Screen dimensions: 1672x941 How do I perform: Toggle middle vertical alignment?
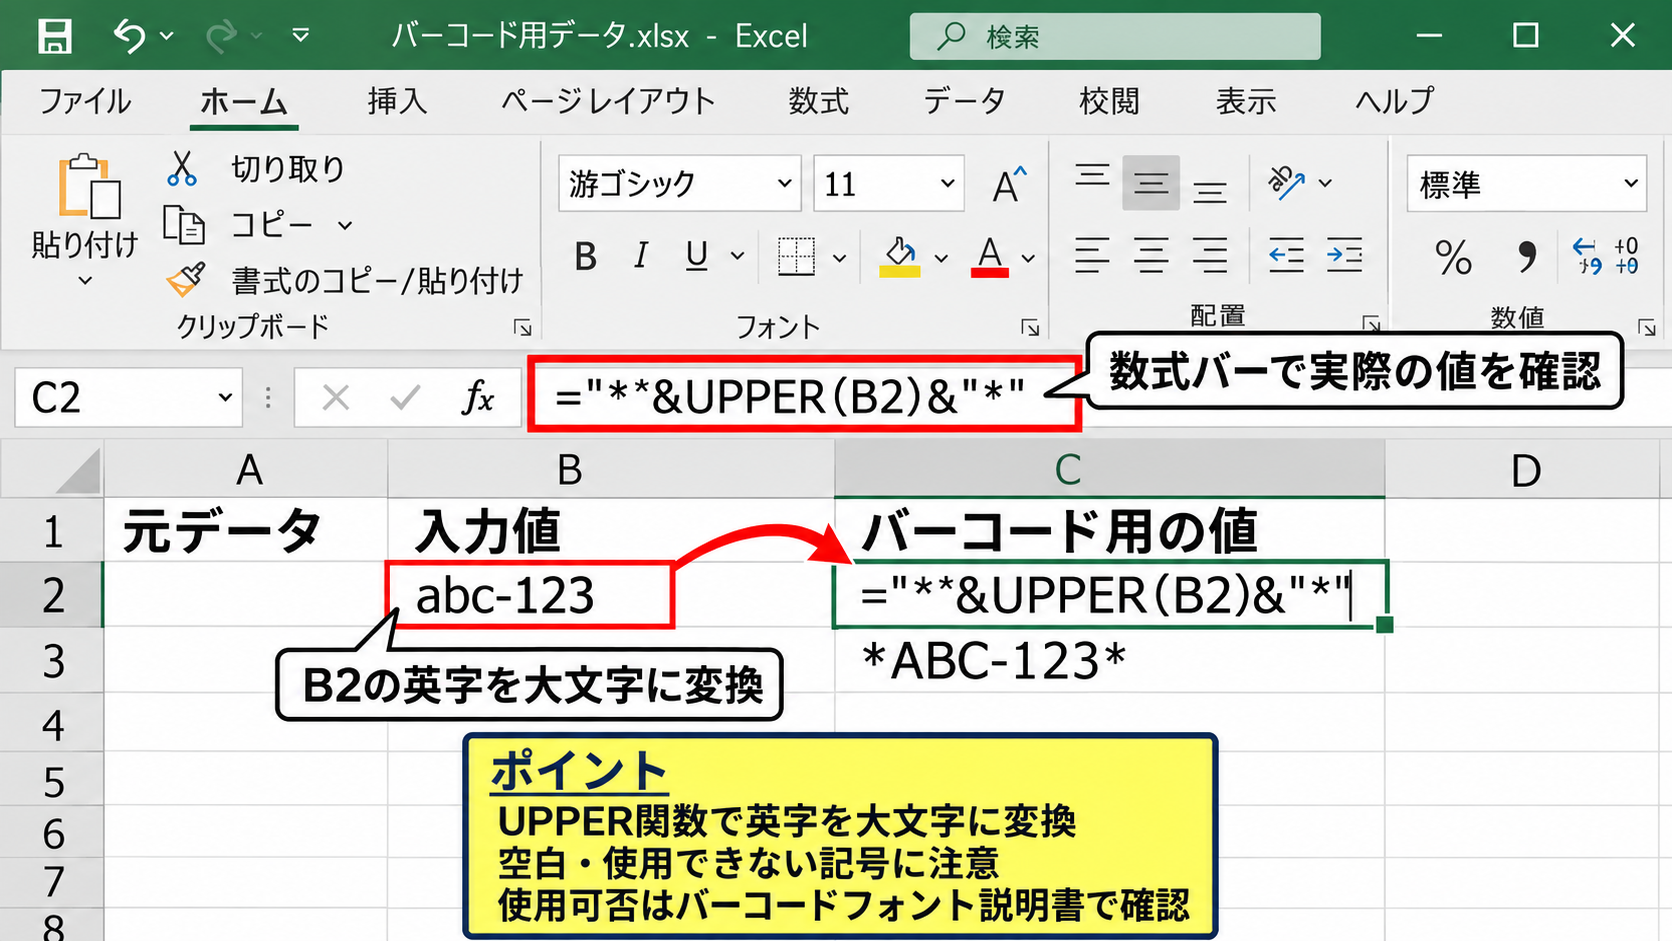1151,183
